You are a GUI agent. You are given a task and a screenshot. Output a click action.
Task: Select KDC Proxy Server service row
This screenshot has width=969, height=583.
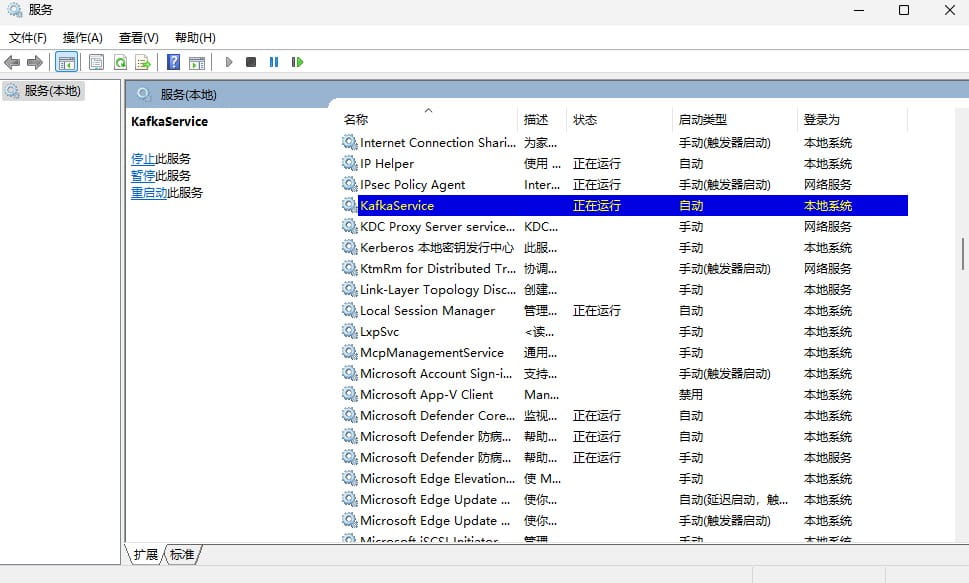(625, 226)
